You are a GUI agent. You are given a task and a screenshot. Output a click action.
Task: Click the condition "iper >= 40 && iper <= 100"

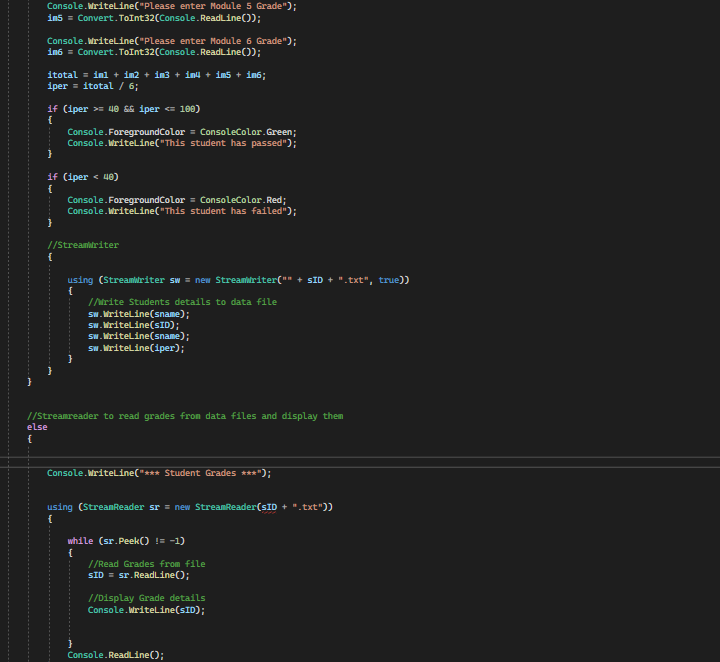pos(131,109)
